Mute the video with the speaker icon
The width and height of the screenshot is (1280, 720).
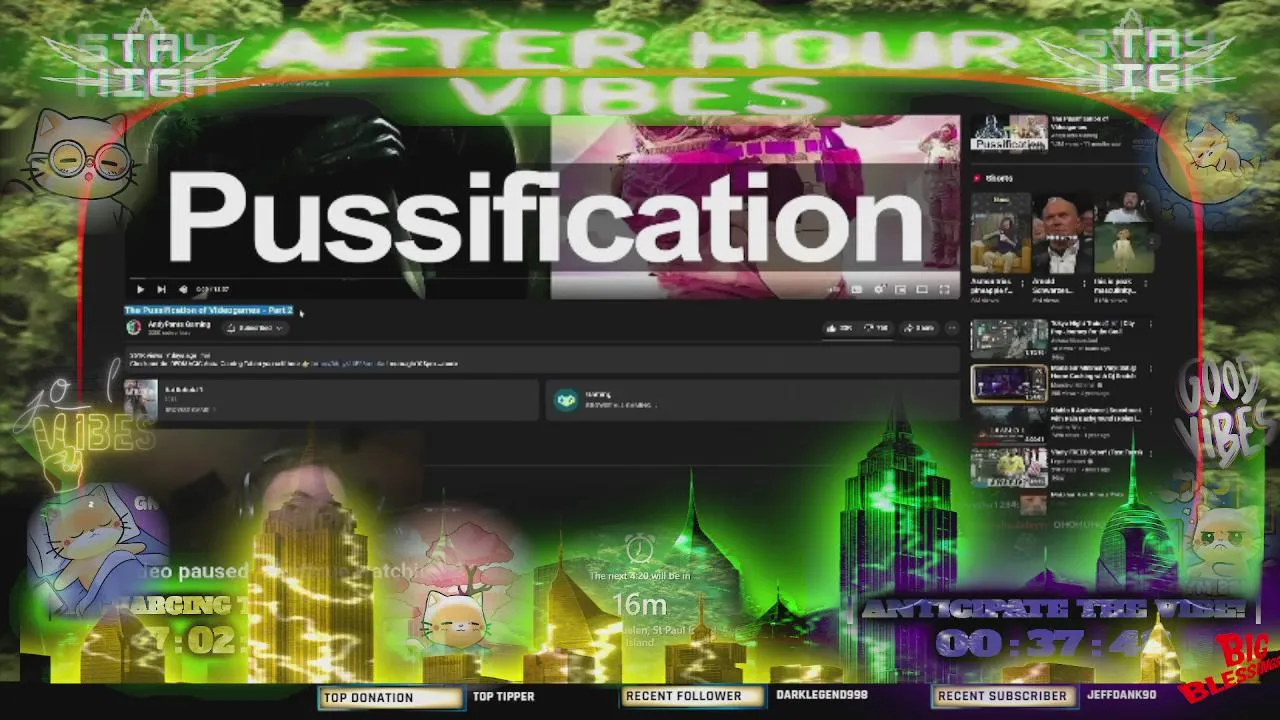point(183,290)
